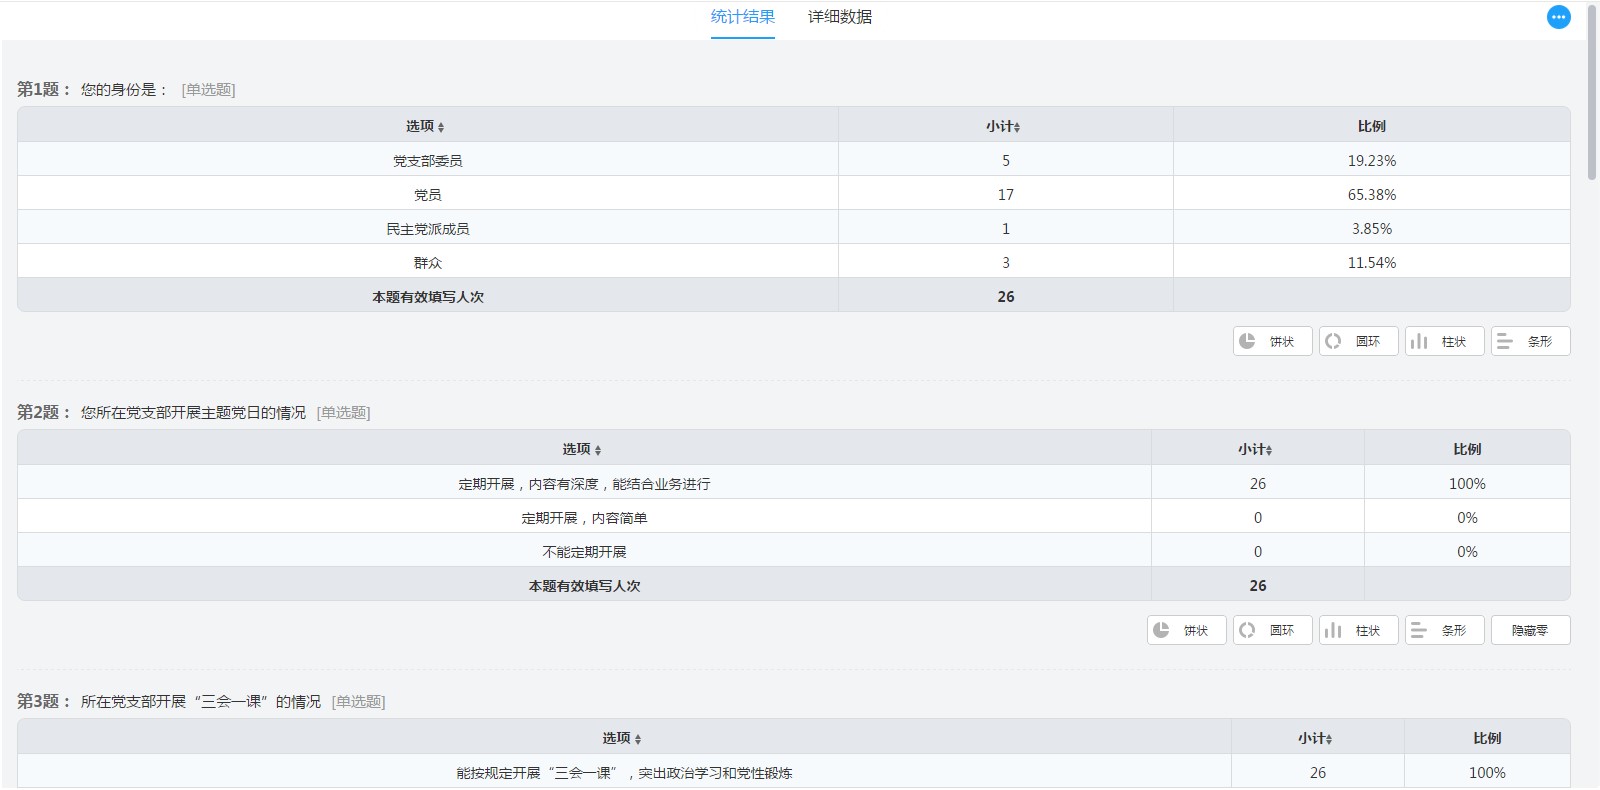The image size is (1600, 790).
Task: Select the 党支部委员 row in question 1
Action: click(x=427, y=160)
